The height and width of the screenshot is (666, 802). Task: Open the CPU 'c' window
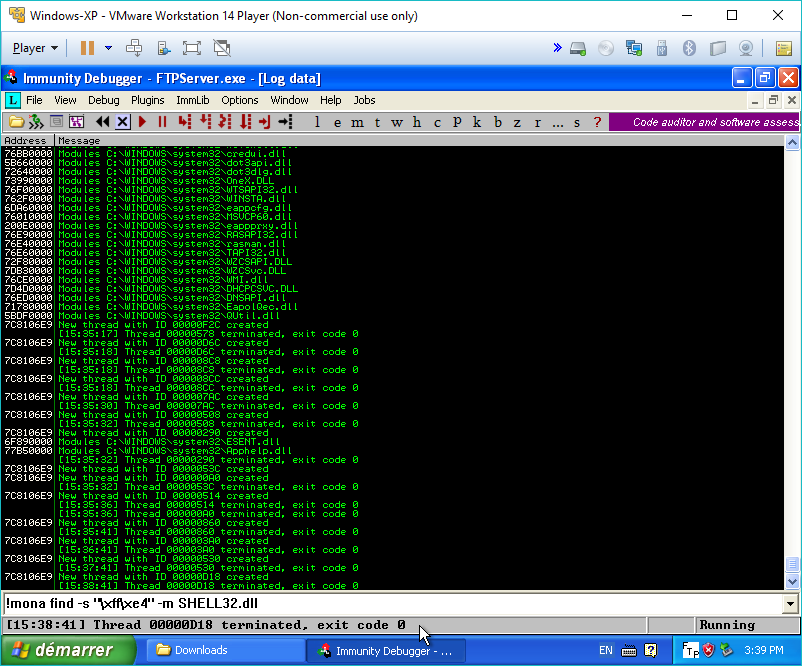[437, 122]
